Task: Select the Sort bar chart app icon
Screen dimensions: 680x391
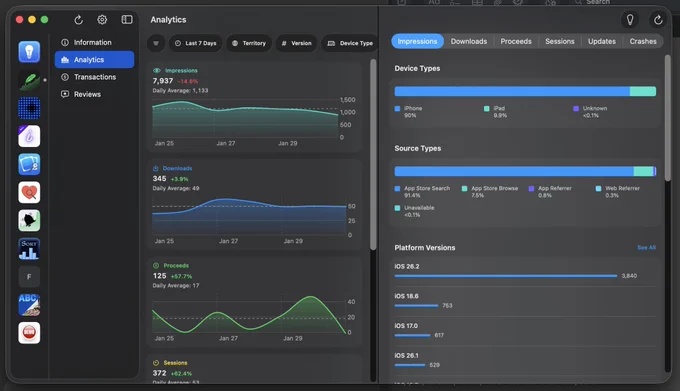Action: click(29, 249)
